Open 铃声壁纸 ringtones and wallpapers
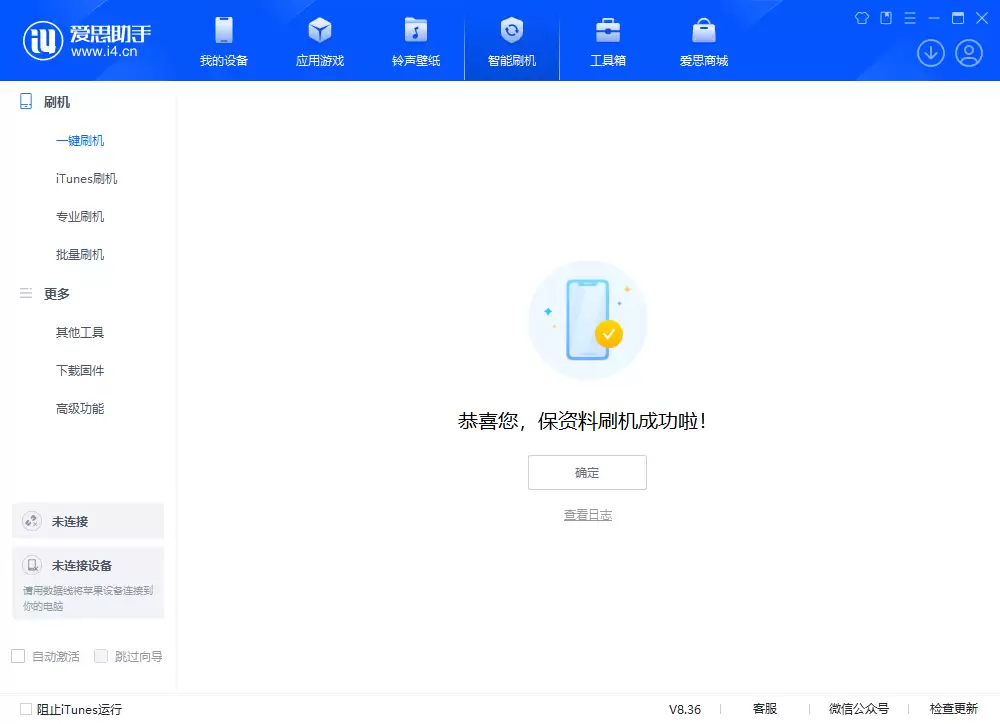 (415, 40)
